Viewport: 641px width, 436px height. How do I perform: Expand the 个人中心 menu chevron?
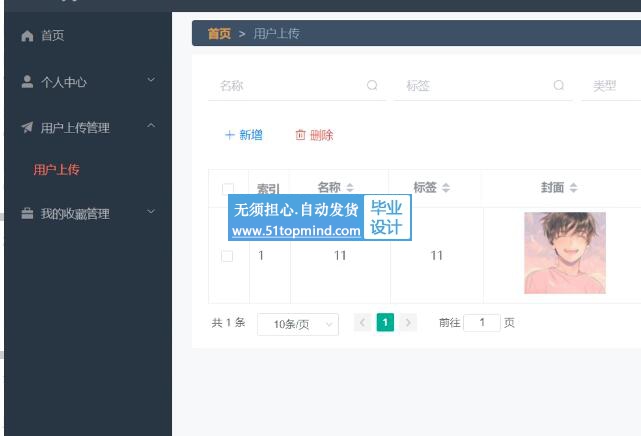coord(151,79)
